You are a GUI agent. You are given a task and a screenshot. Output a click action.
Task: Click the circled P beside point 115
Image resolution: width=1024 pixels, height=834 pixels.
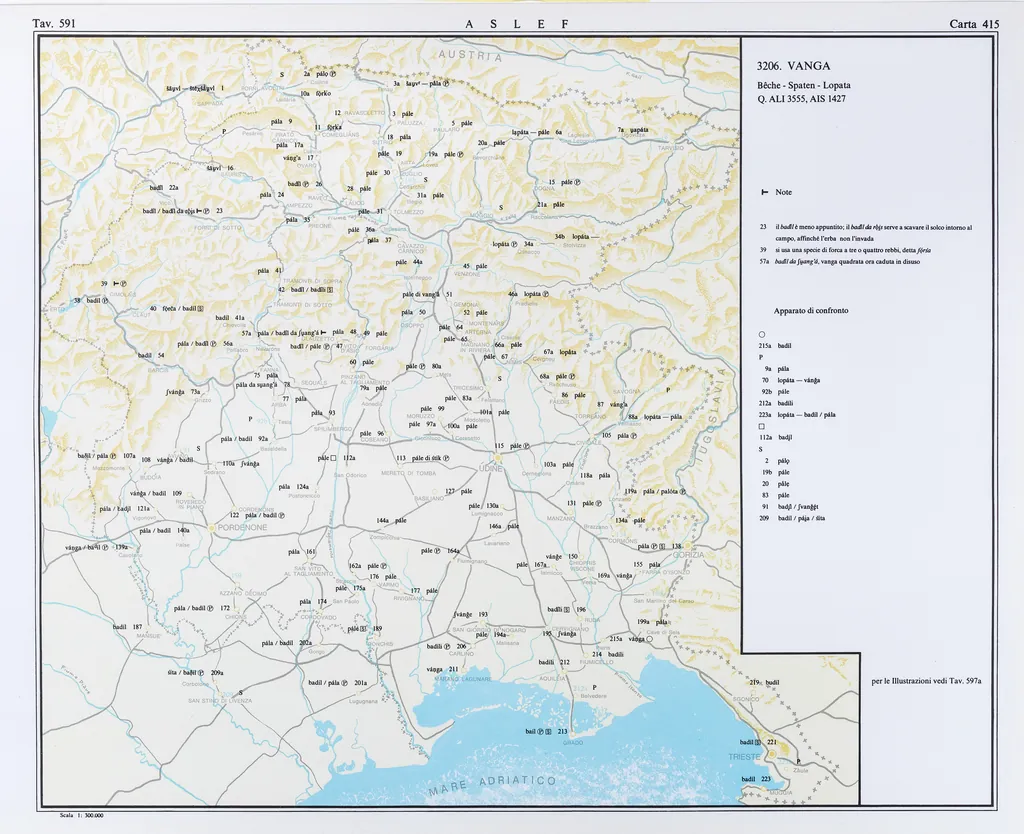click(527, 446)
